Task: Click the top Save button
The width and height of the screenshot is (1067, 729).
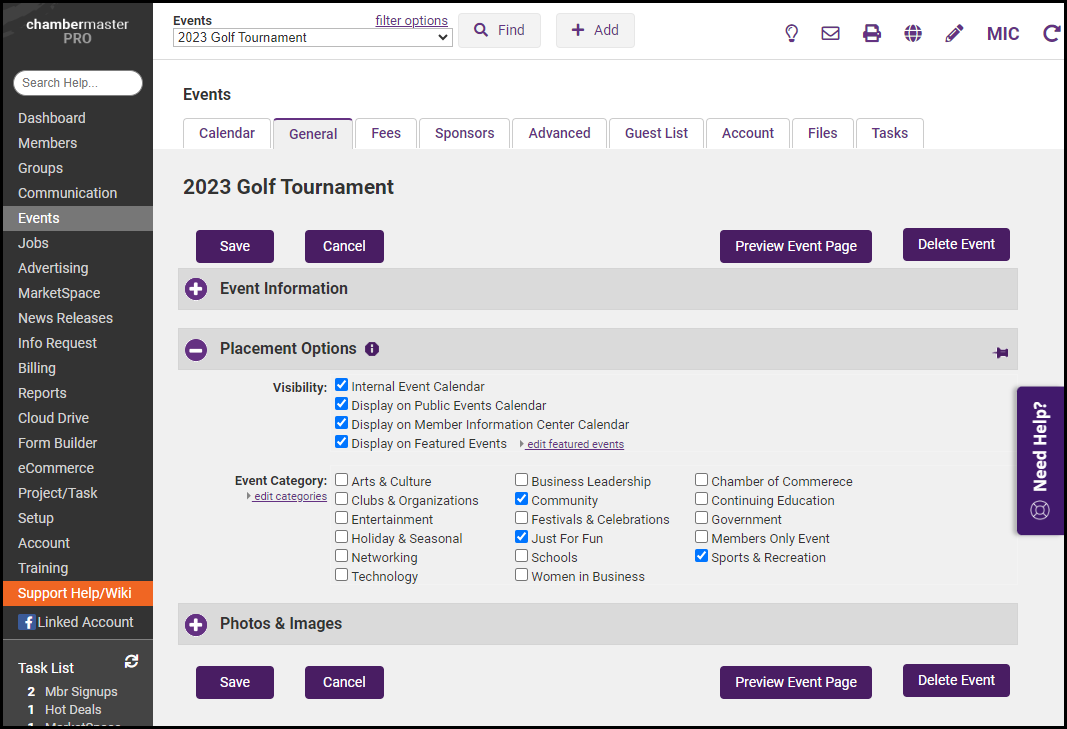Action: pyautogui.click(x=235, y=246)
